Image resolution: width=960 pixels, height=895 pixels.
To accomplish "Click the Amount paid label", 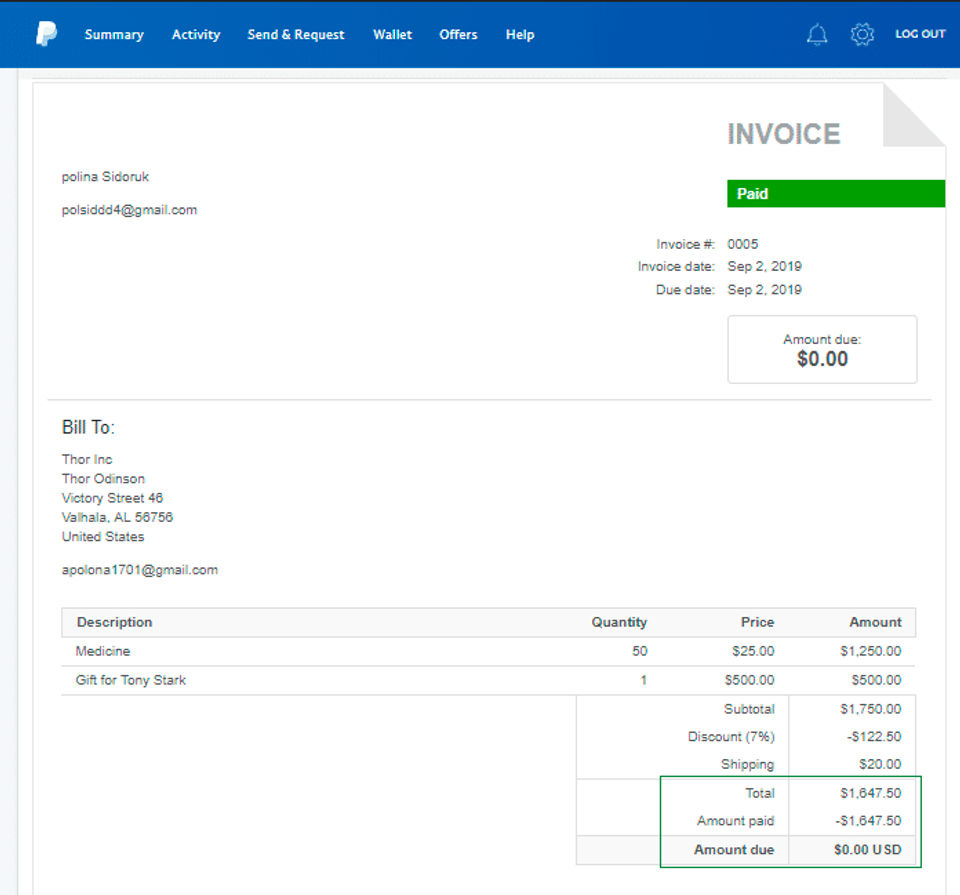I will click(x=735, y=821).
